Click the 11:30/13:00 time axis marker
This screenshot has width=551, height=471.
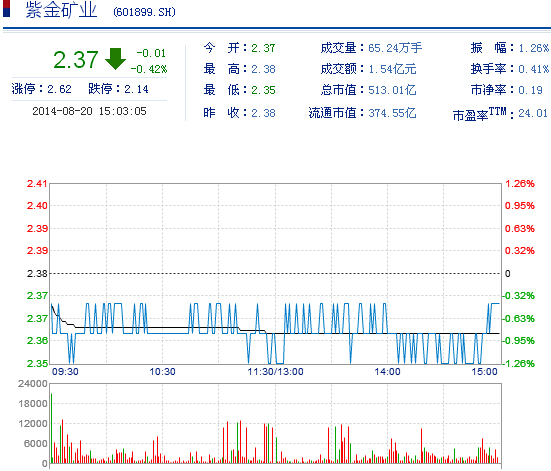[x=275, y=372]
